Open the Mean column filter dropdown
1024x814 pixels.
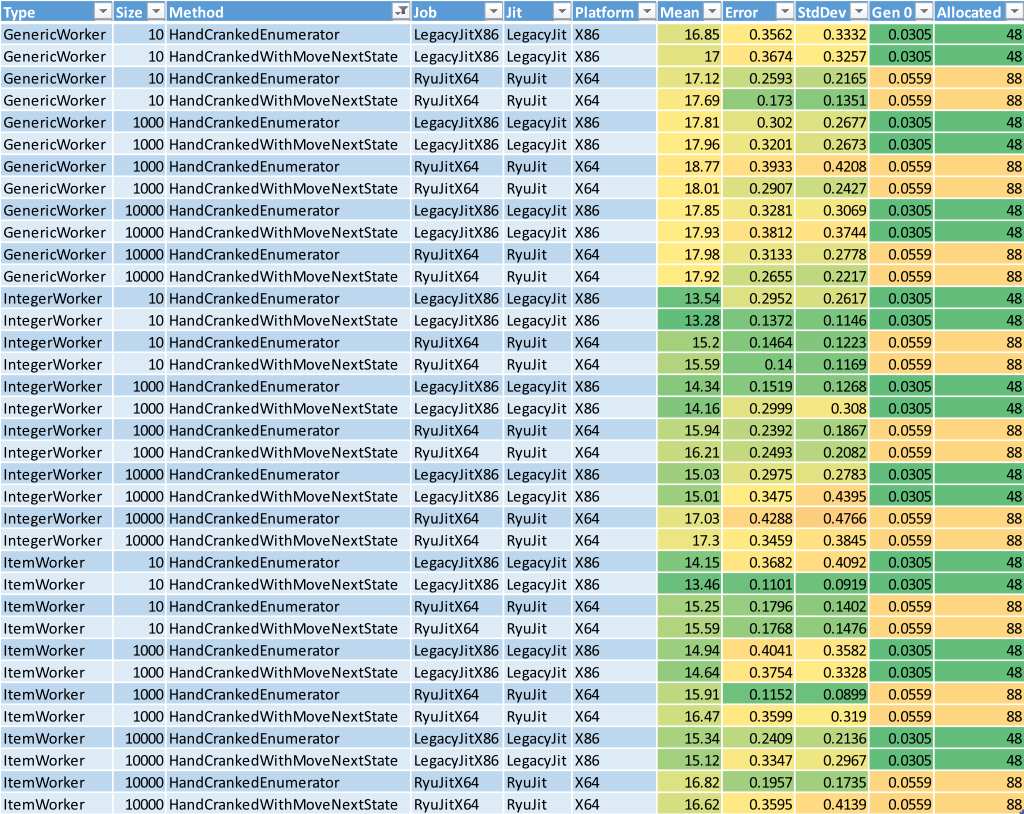click(x=712, y=12)
